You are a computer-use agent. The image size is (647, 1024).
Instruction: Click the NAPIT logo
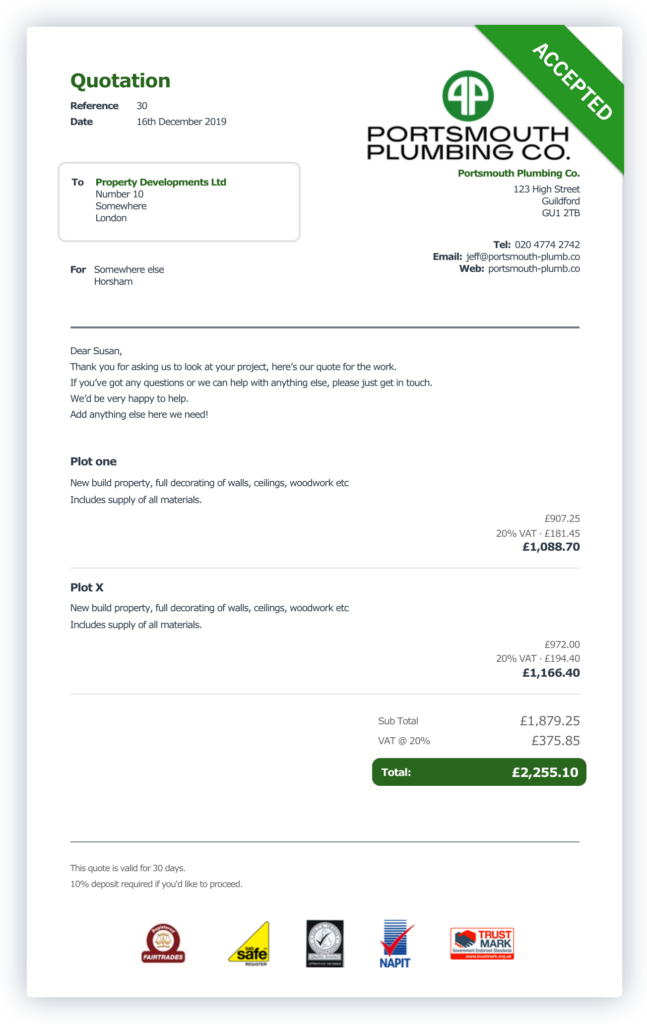point(396,944)
